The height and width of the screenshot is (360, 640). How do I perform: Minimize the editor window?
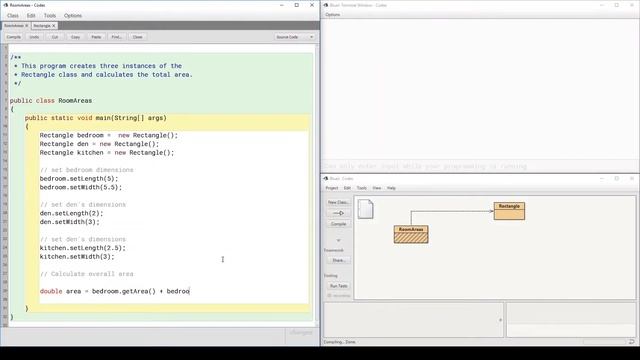tap(282, 5)
